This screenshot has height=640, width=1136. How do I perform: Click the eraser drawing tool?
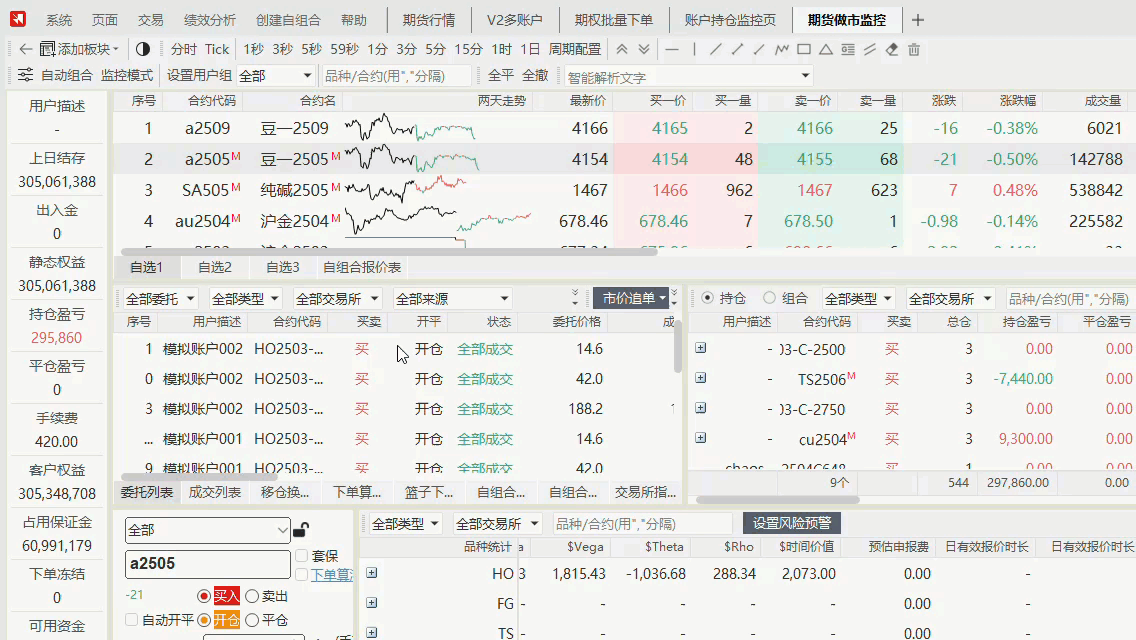(x=891, y=48)
